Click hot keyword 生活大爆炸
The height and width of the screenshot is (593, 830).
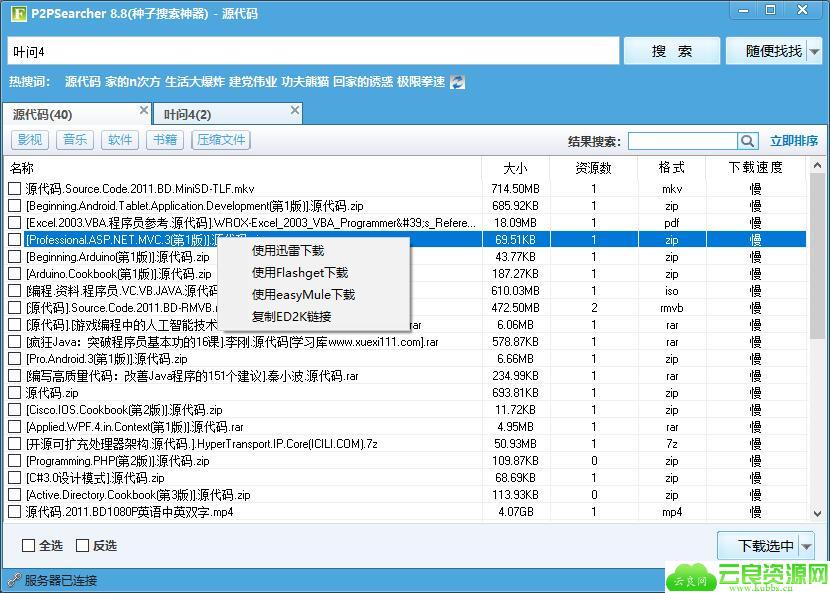click(x=195, y=82)
